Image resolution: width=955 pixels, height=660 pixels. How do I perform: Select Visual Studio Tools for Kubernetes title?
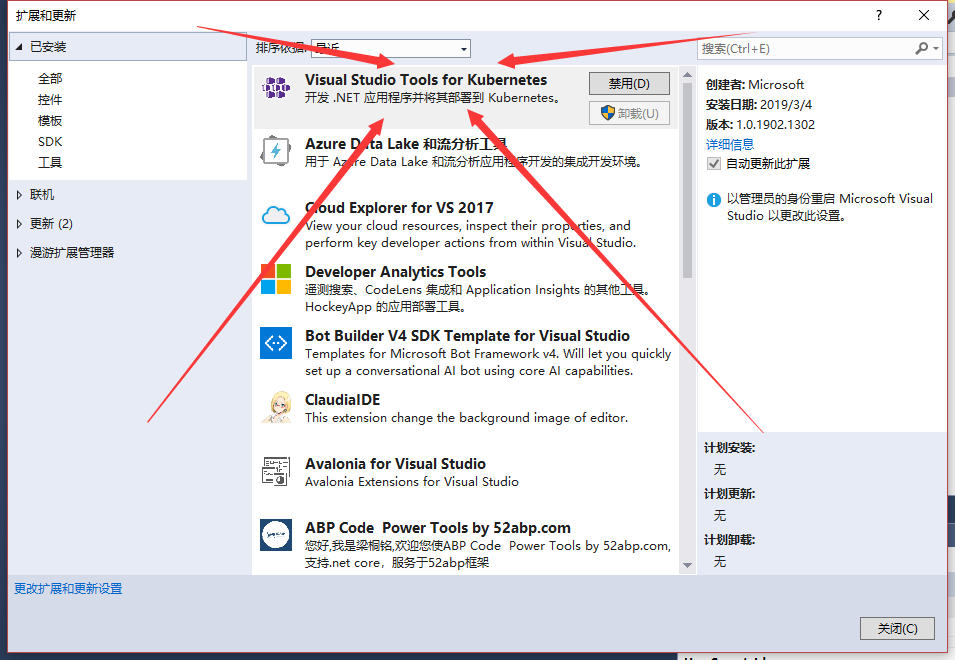pyautogui.click(x=426, y=80)
